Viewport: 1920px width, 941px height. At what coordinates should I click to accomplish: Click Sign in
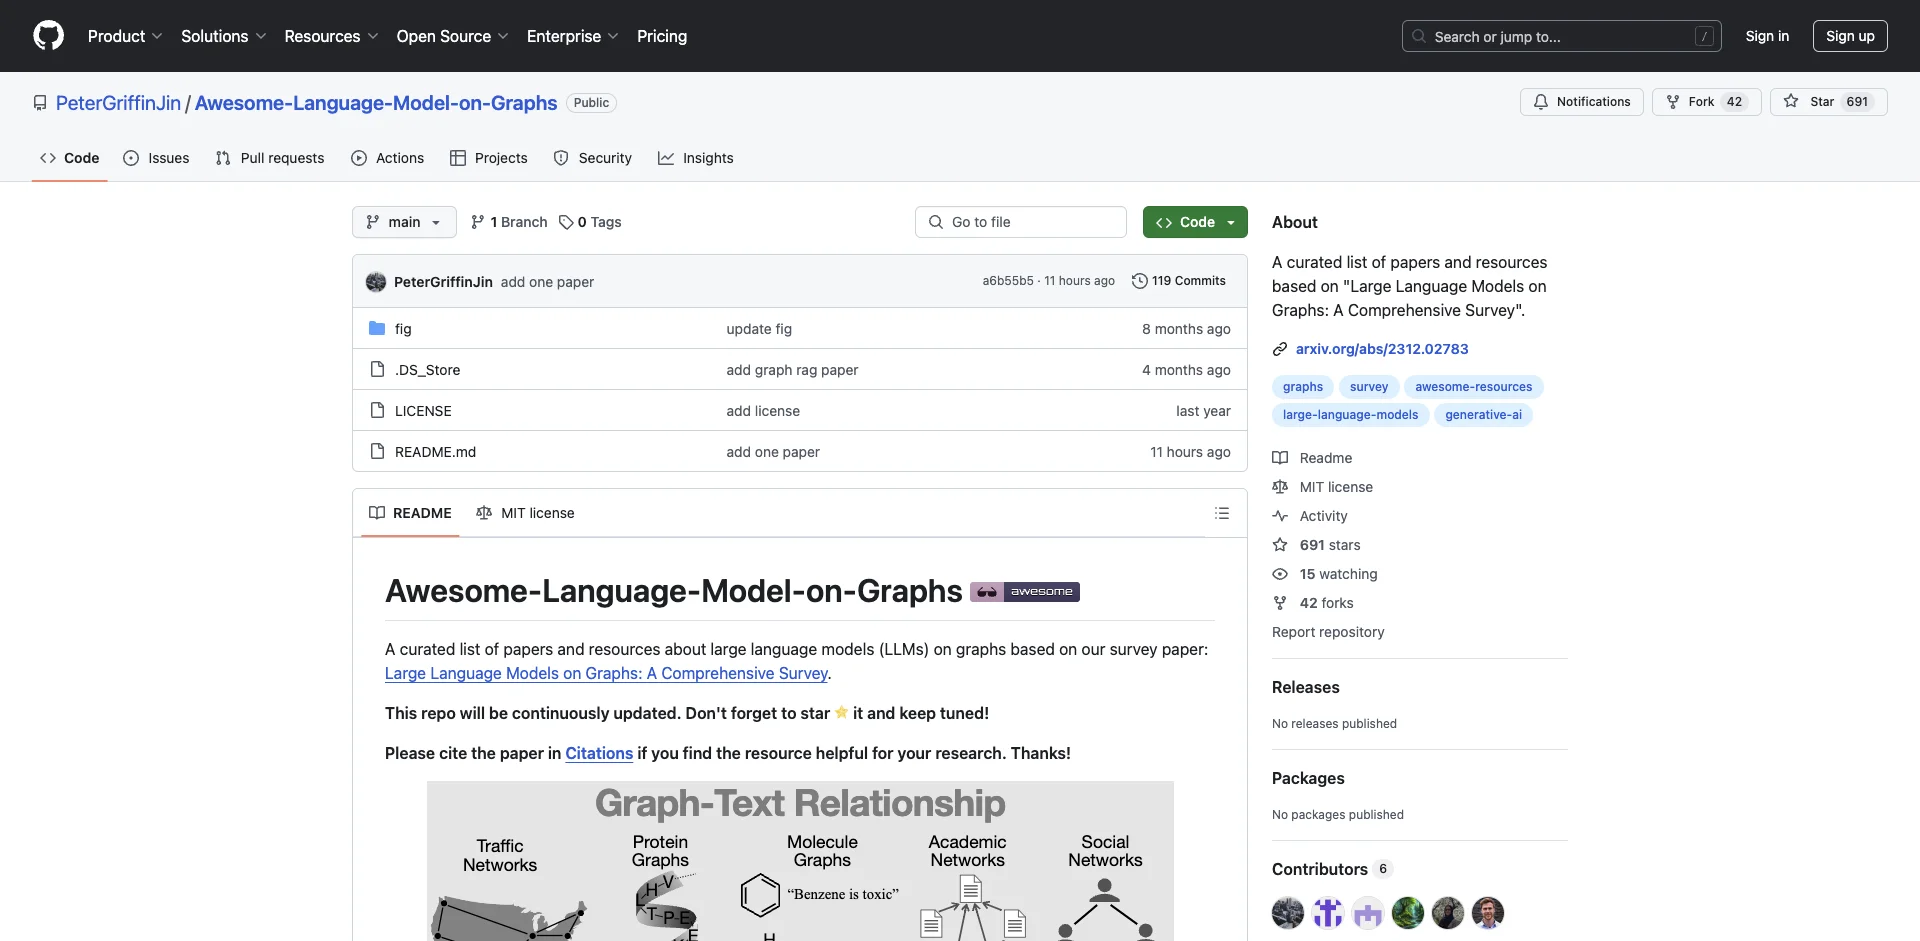point(1767,36)
